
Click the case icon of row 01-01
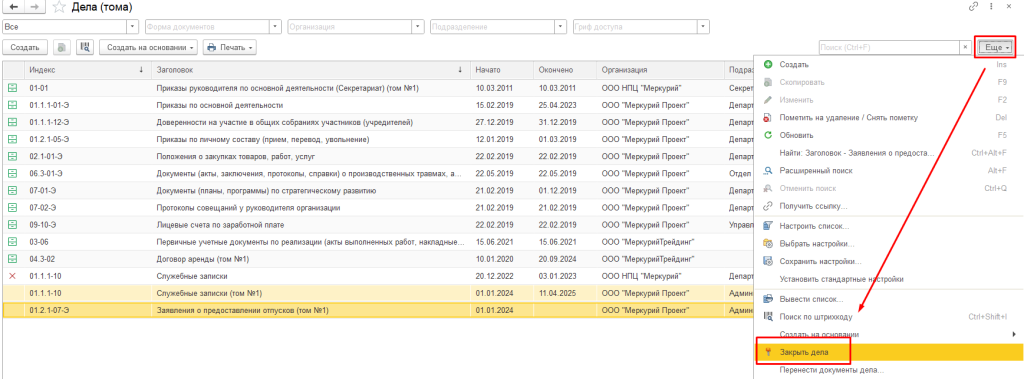[12, 88]
